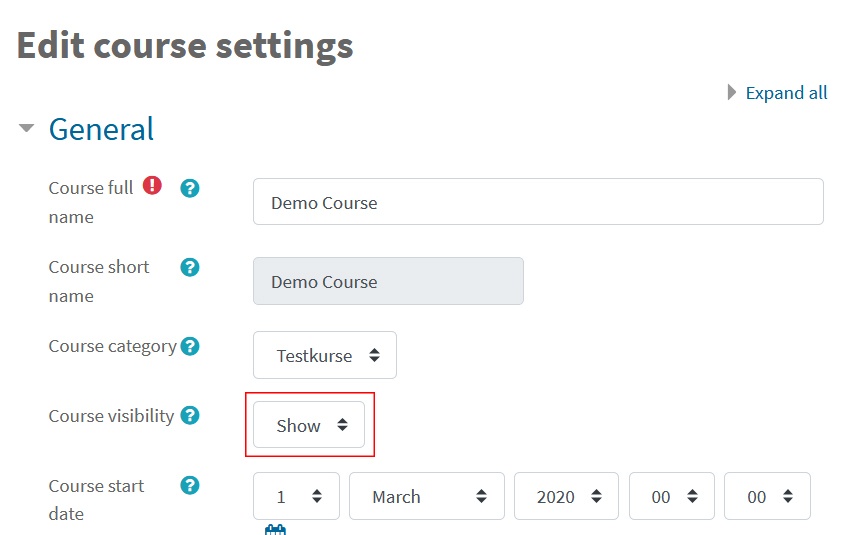Open the start date minute dropdown

click(x=767, y=496)
